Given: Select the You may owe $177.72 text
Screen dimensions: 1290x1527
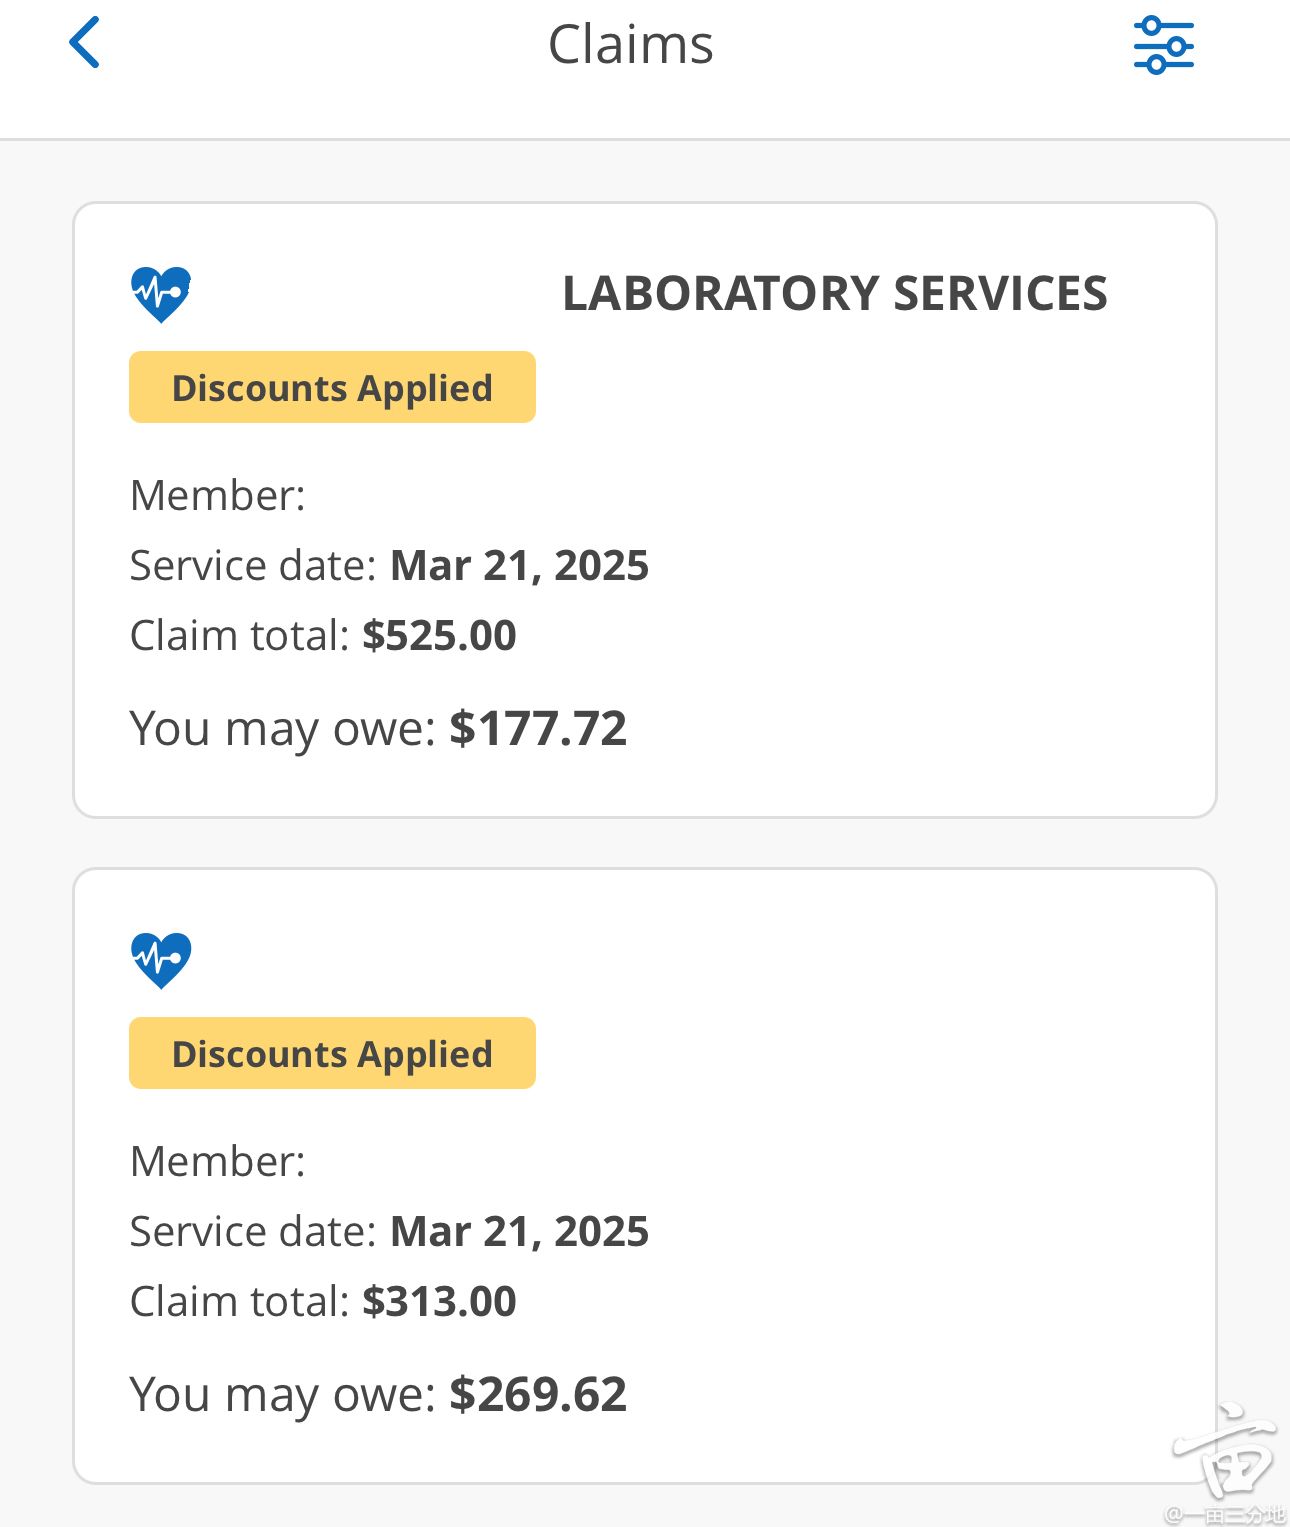Looking at the screenshot, I should (378, 729).
